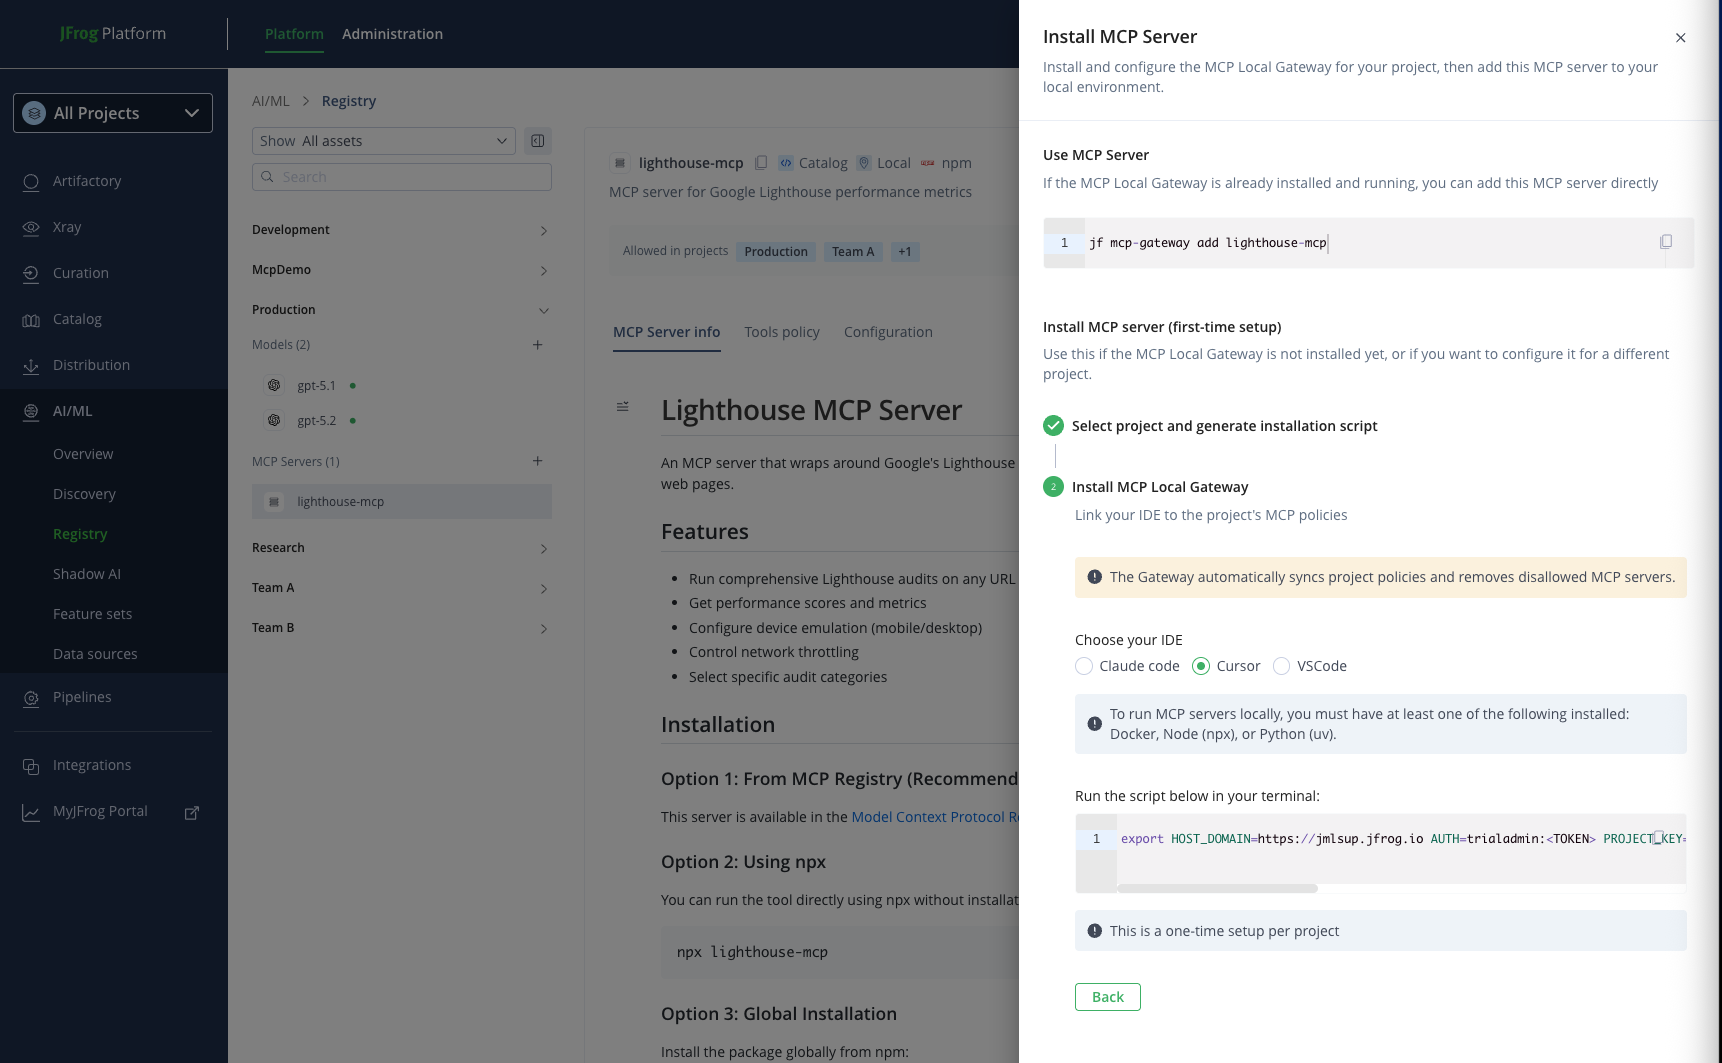Select the gpt-5.1 model row
1722x1063 pixels.
click(401, 385)
